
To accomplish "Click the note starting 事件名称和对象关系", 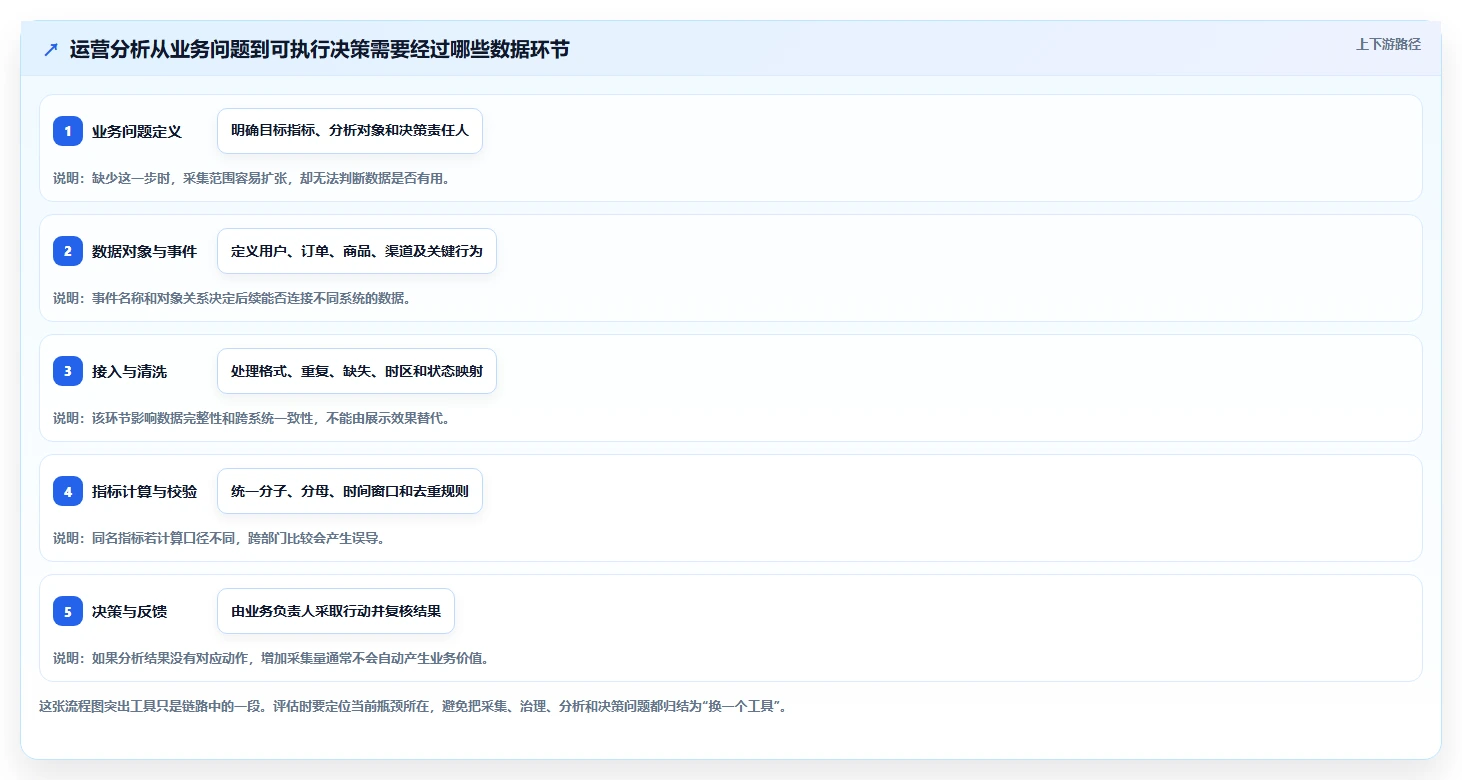I will click(x=232, y=298).
